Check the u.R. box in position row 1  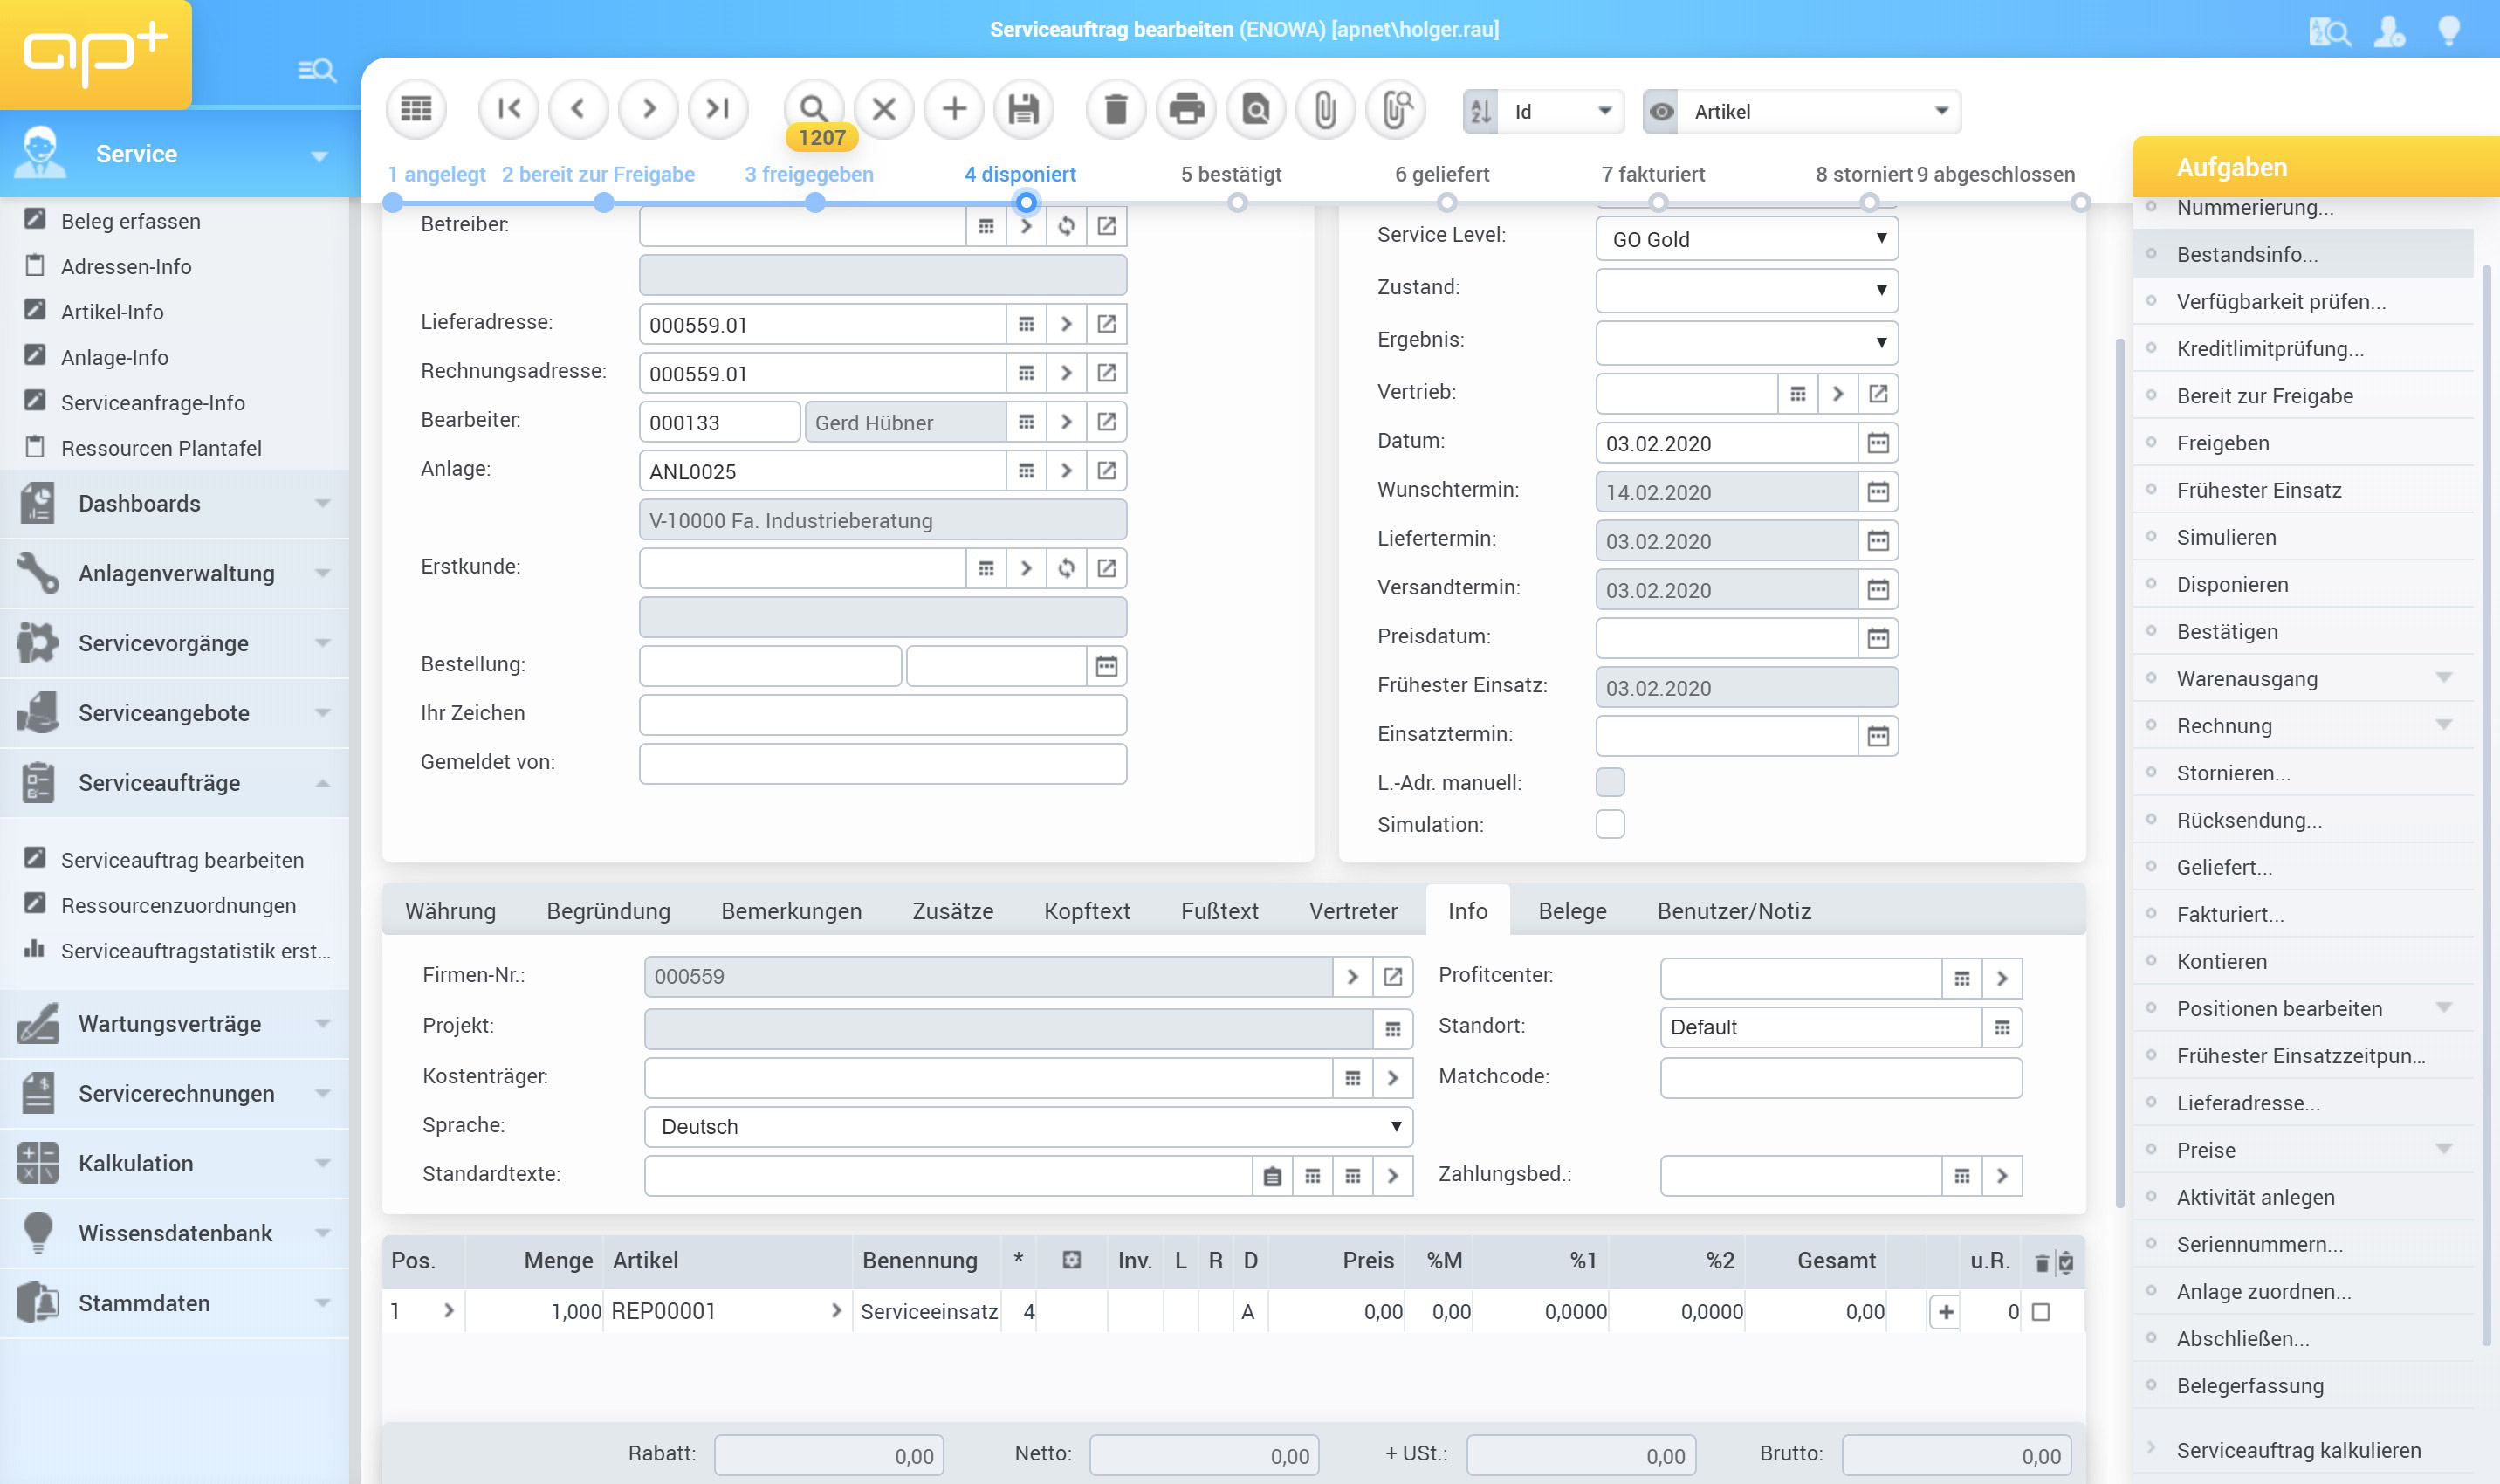2040,1312
